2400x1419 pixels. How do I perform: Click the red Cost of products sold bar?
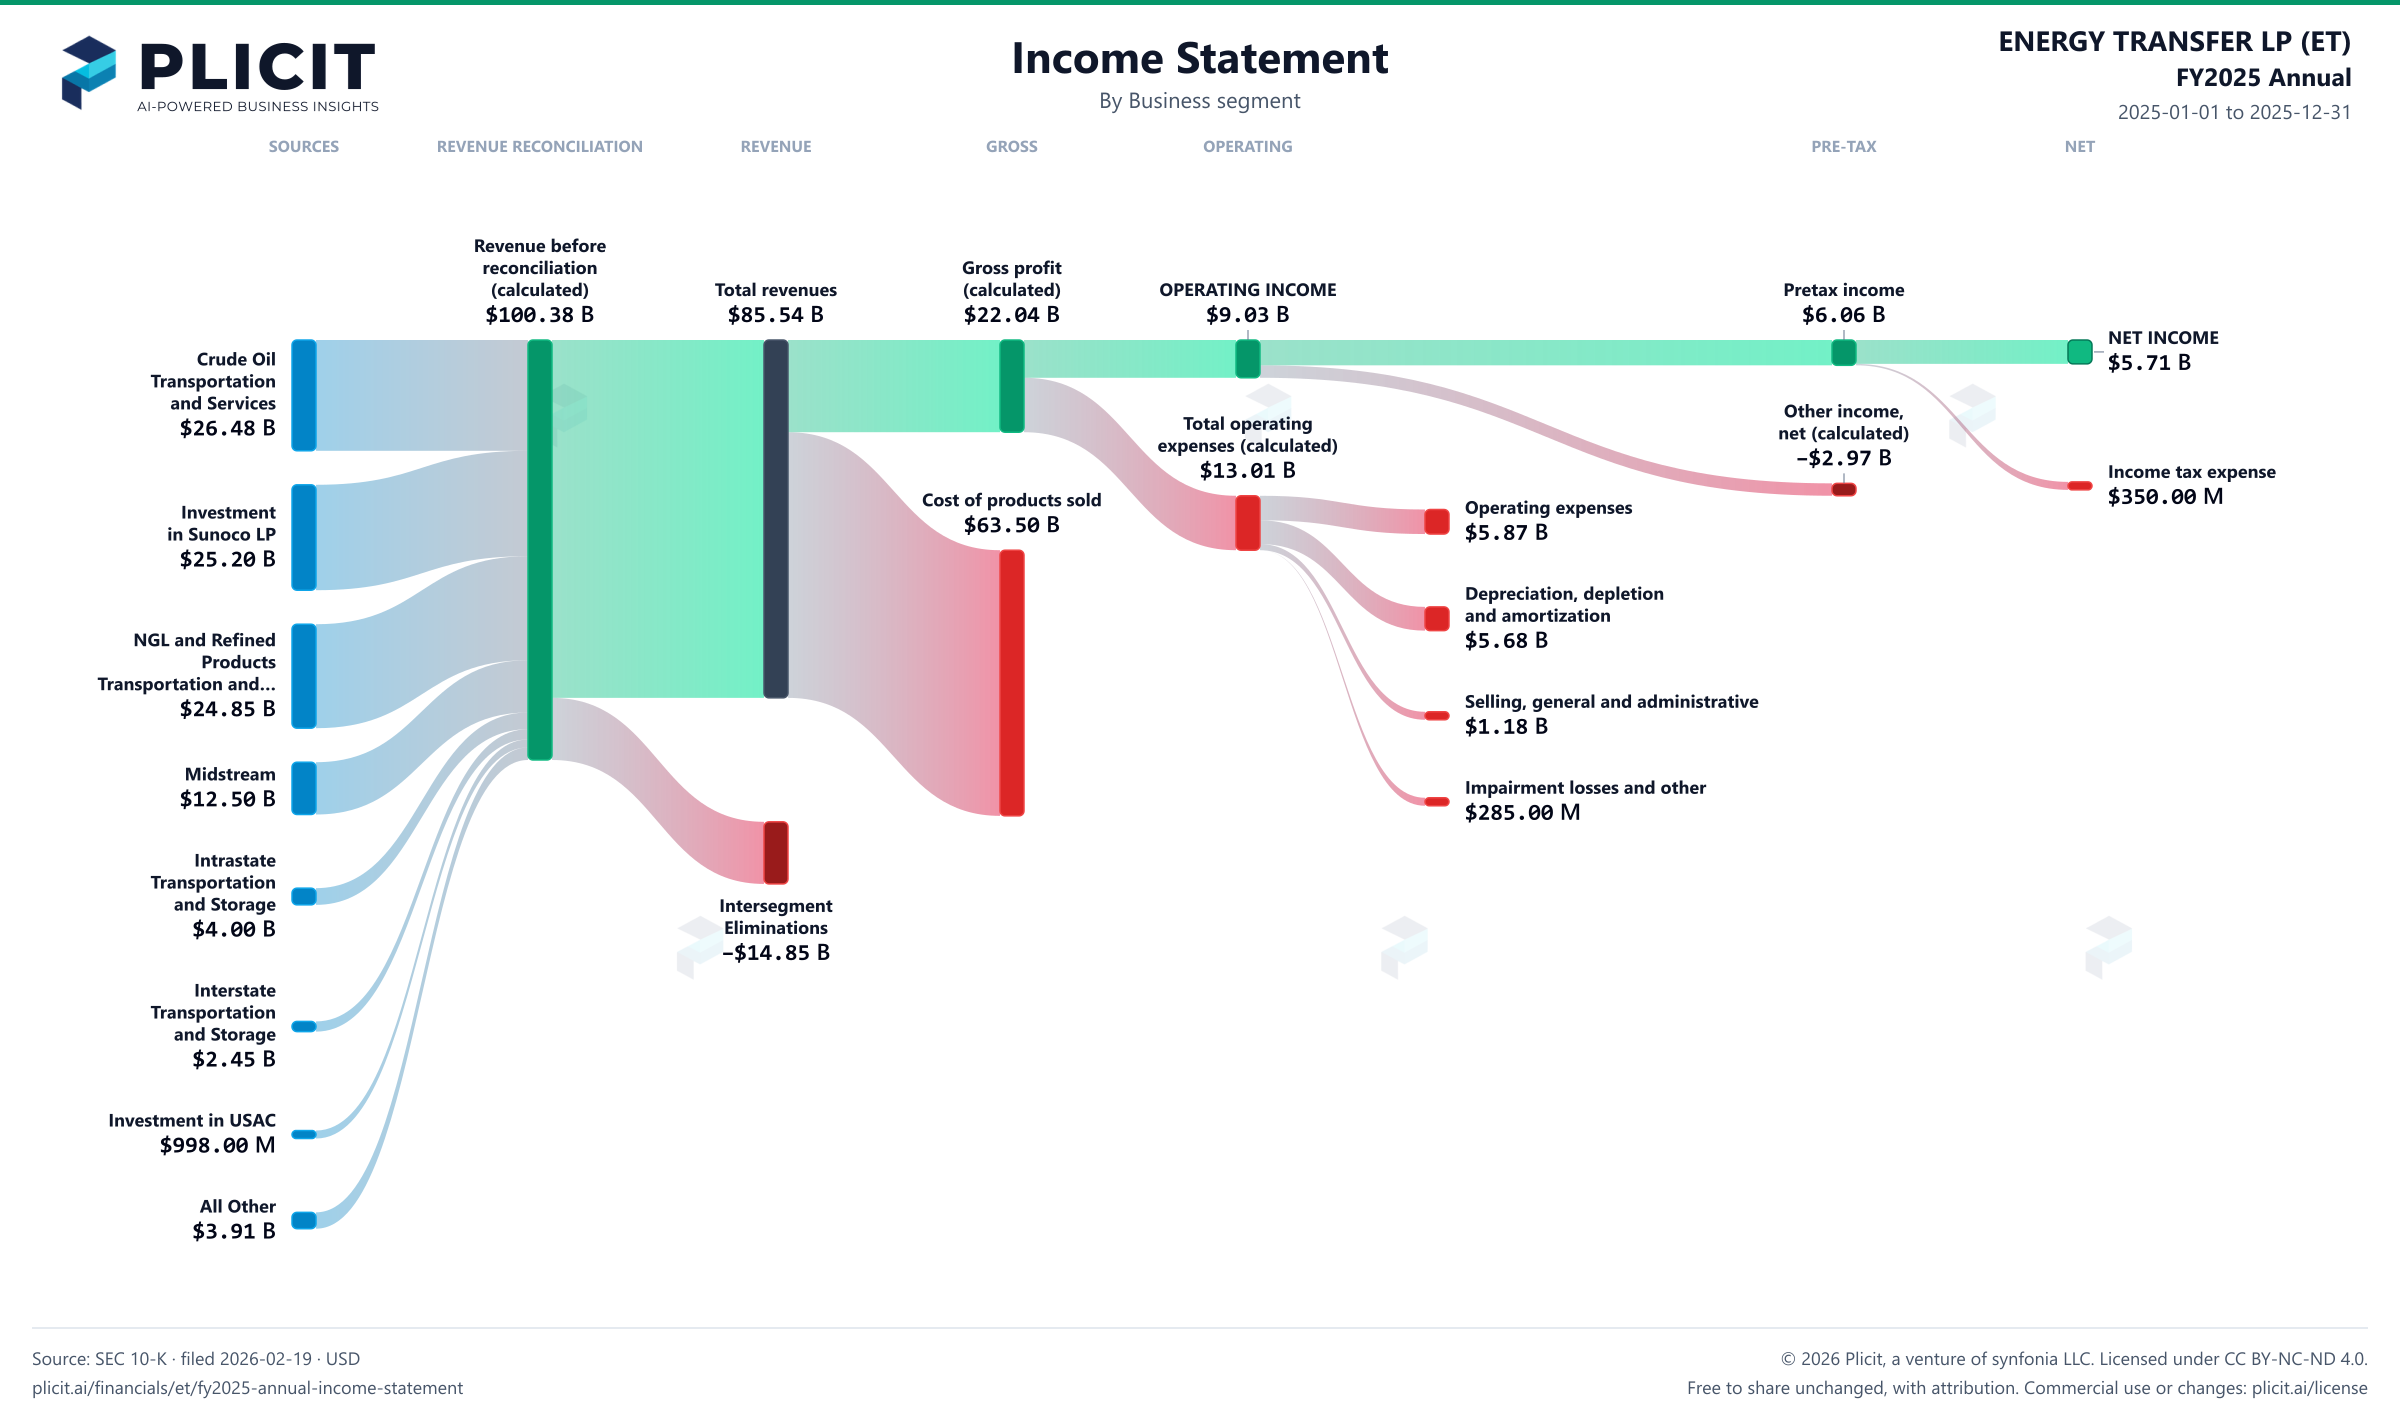[1012, 683]
